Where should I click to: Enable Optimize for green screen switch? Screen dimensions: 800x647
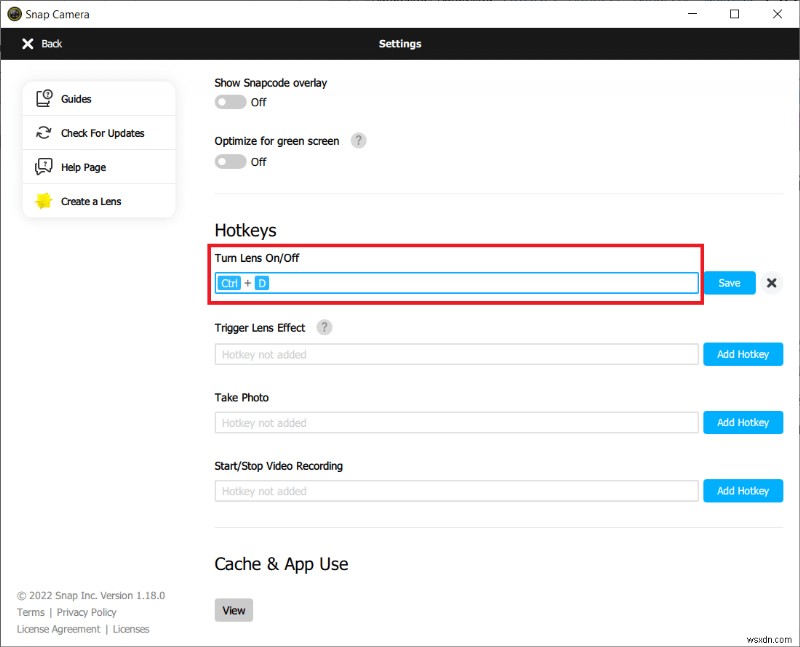231,162
